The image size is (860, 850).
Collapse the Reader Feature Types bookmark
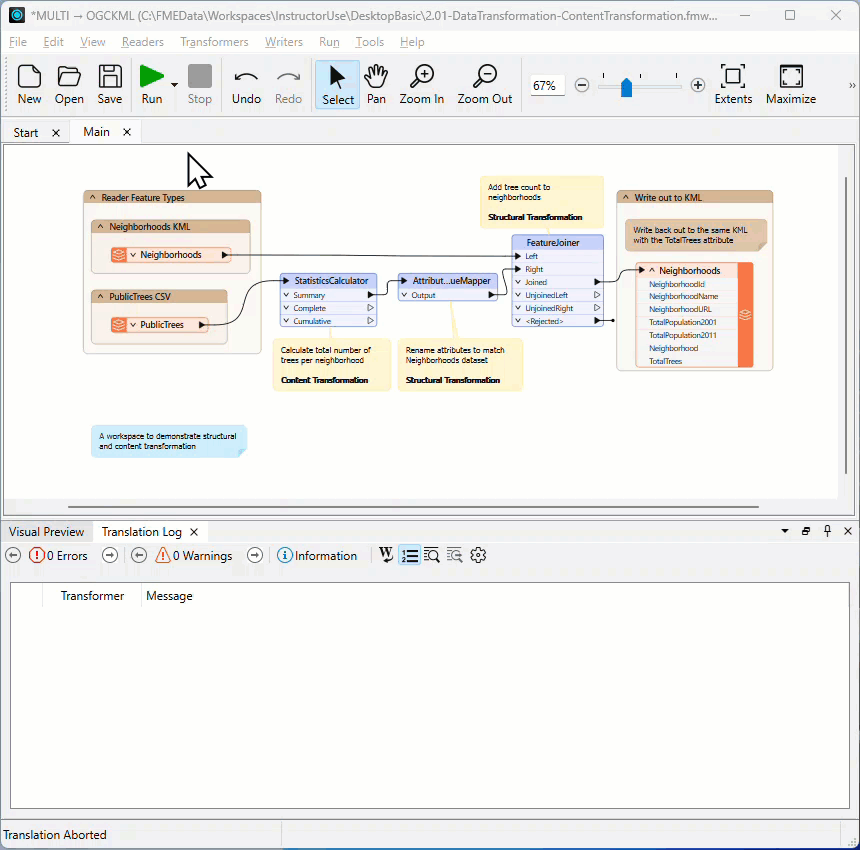point(93,197)
